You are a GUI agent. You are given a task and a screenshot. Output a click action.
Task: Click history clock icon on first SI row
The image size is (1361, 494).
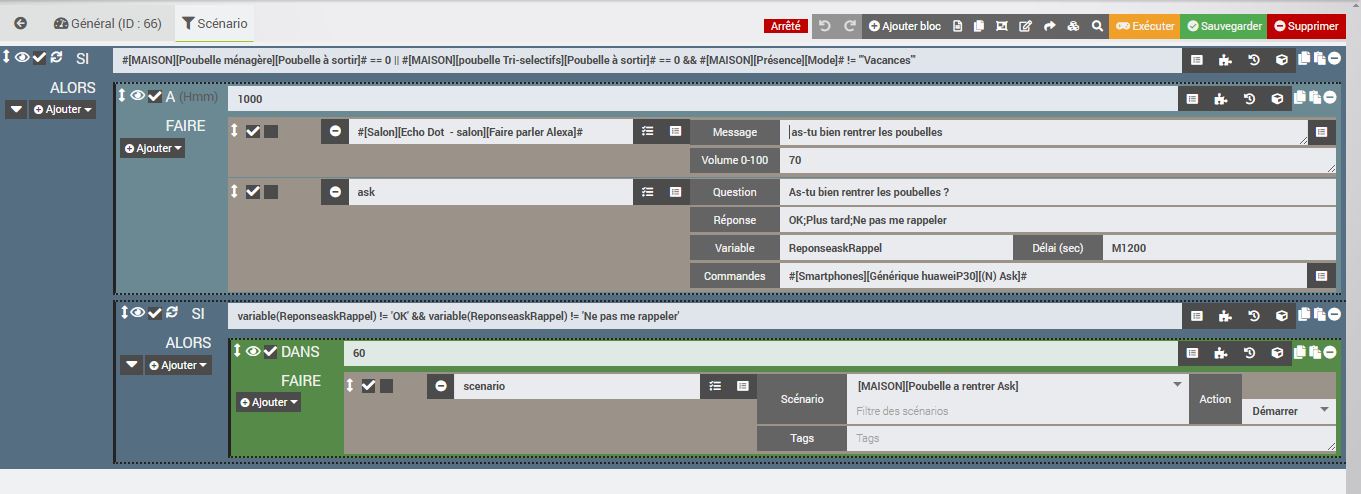(1250, 60)
